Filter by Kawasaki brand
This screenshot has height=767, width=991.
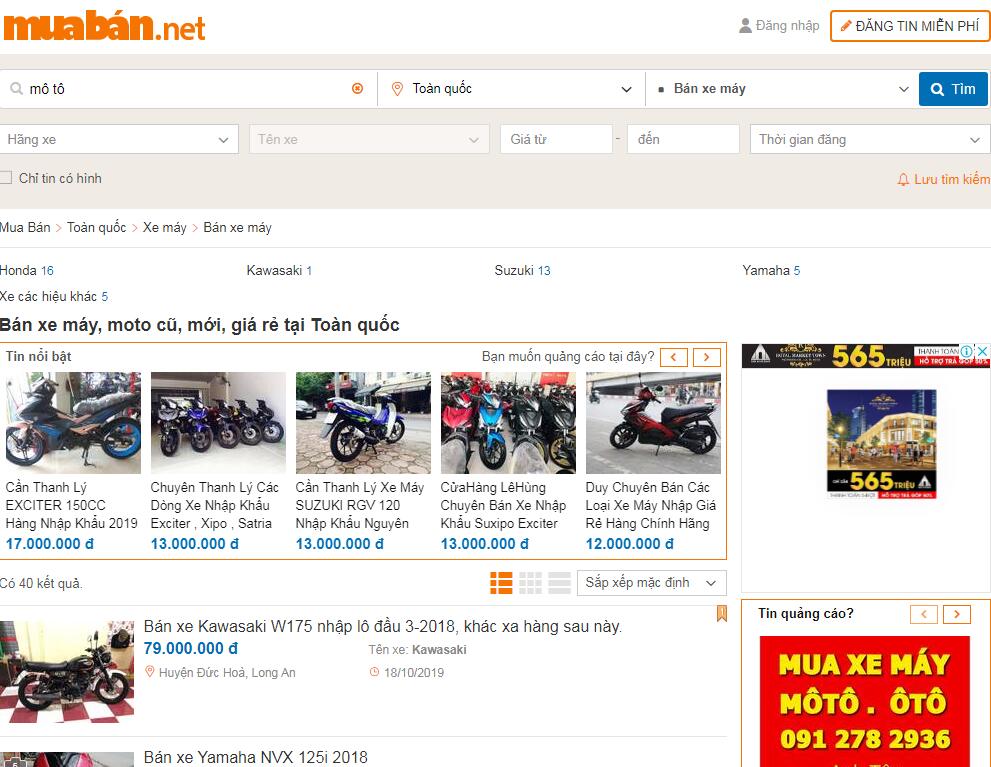tap(279, 270)
